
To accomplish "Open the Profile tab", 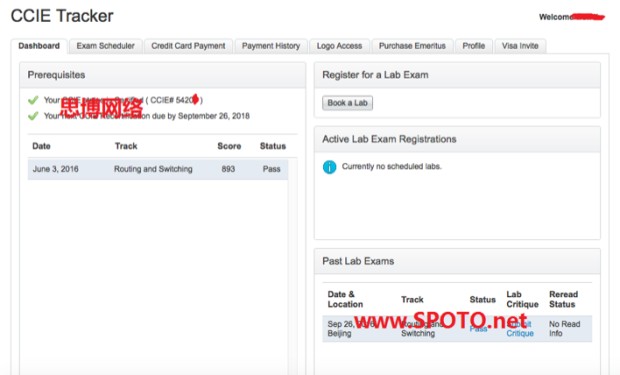I will [474, 46].
